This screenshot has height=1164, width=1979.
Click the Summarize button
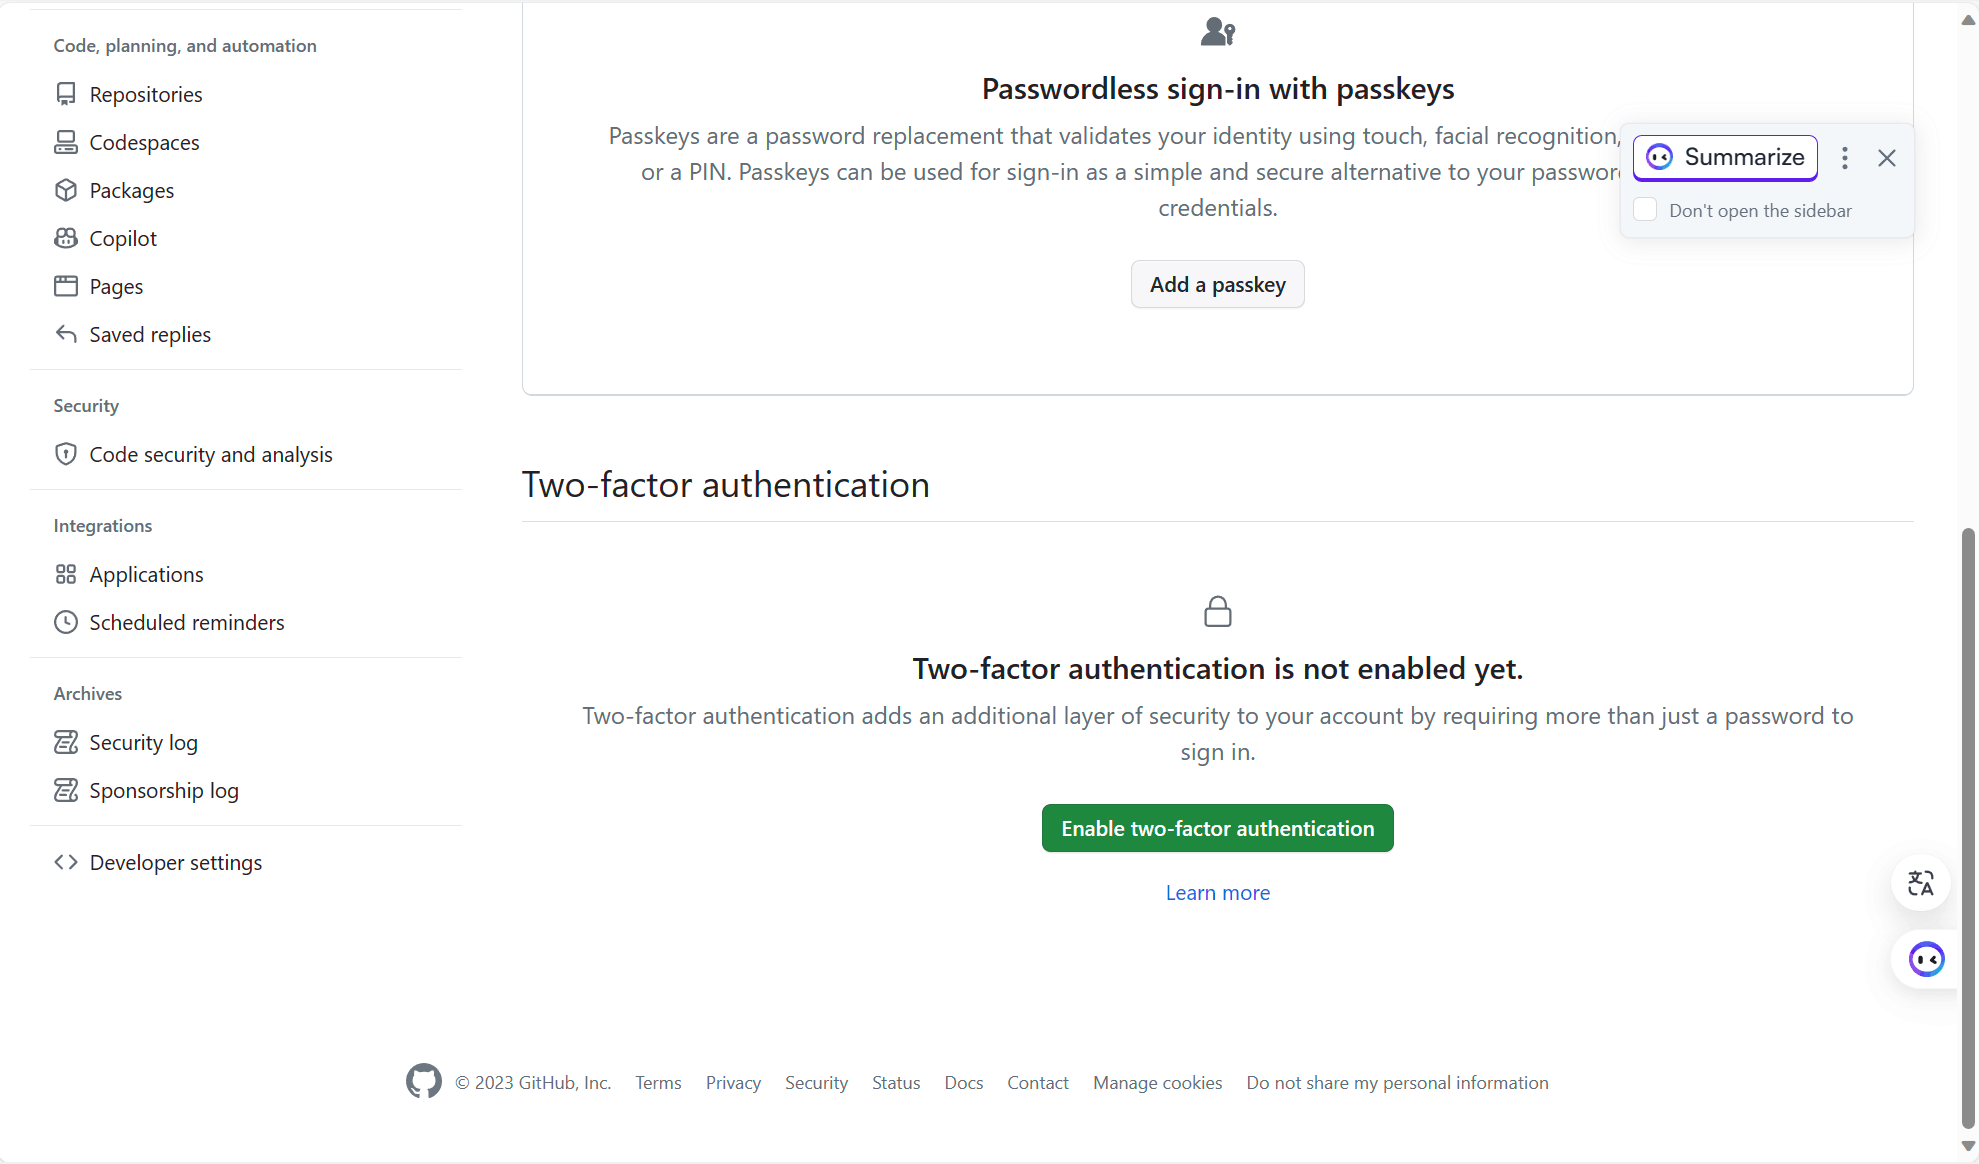click(x=1725, y=158)
